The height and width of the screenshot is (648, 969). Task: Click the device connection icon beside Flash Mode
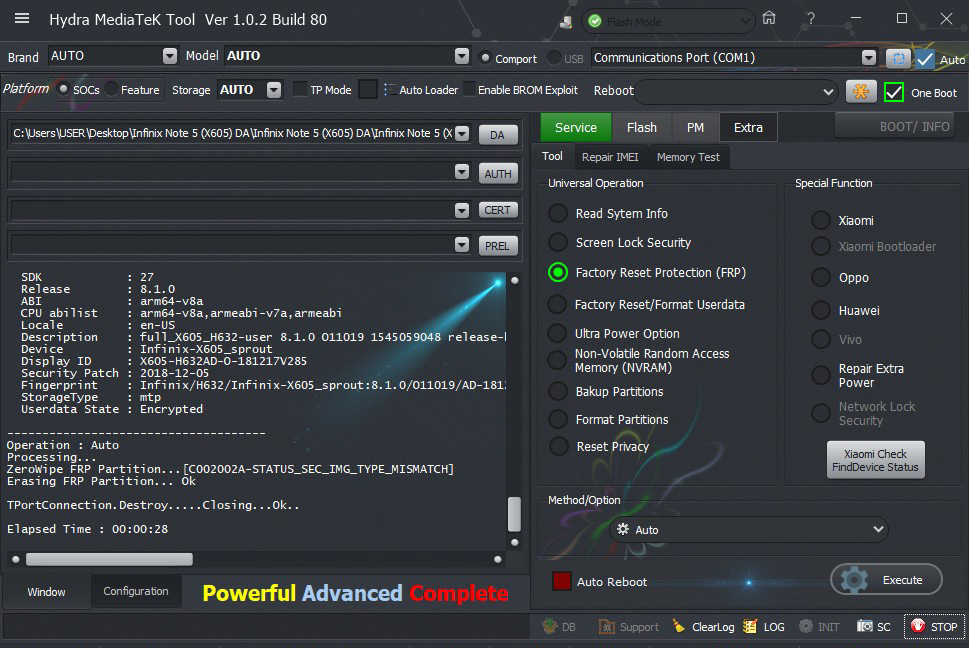pyautogui.click(x=565, y=22)
